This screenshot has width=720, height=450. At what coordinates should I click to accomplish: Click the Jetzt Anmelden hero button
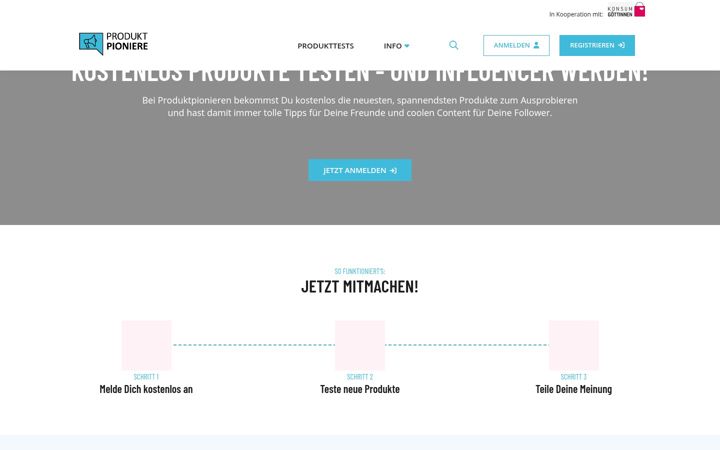tap(360, 170)
